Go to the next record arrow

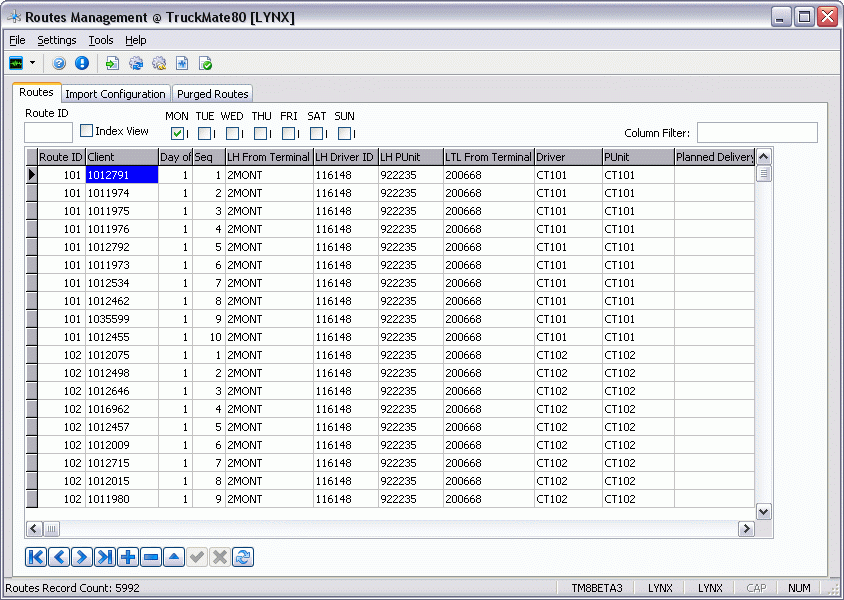(82, 557)
